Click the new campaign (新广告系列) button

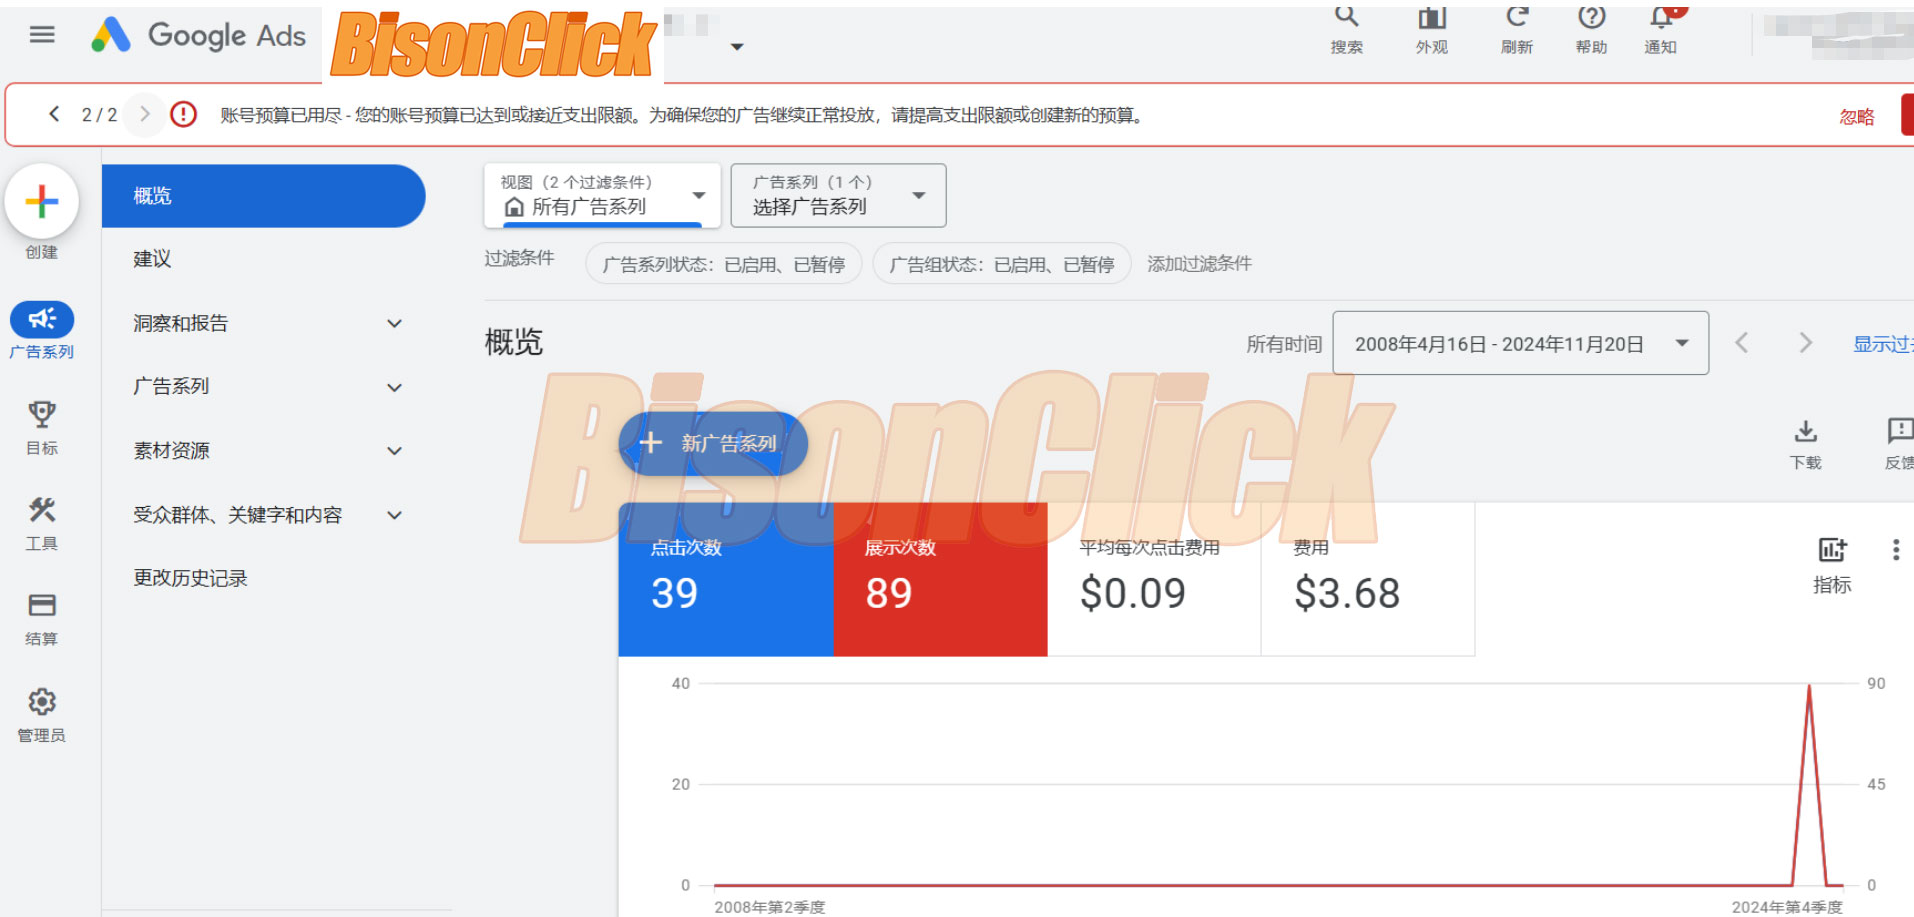click(713, 443)
